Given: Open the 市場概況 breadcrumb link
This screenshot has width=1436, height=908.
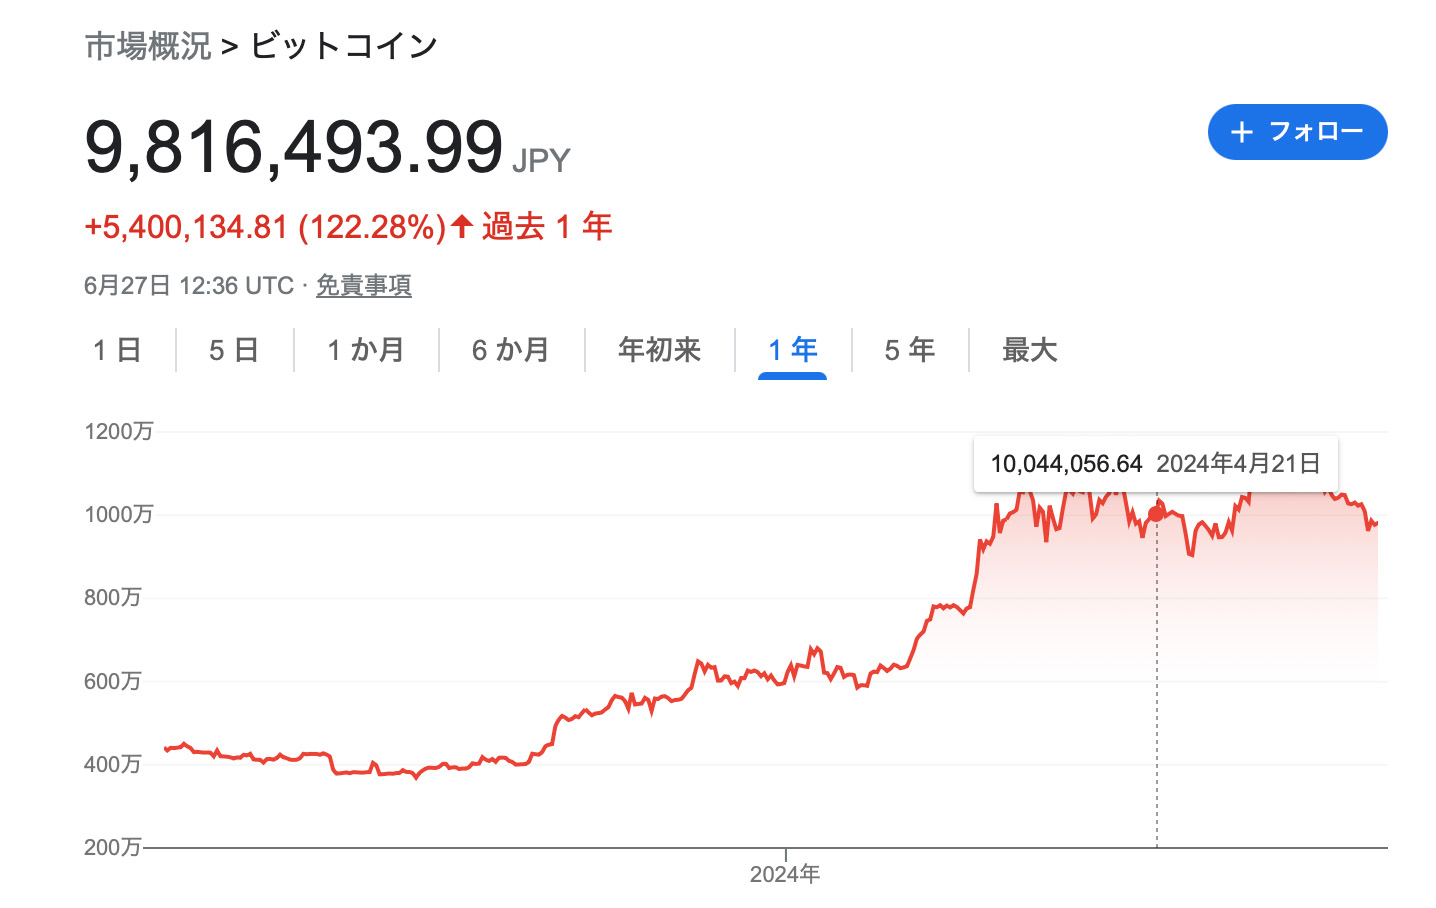Looking at the screenshot, I should [148, 46].
